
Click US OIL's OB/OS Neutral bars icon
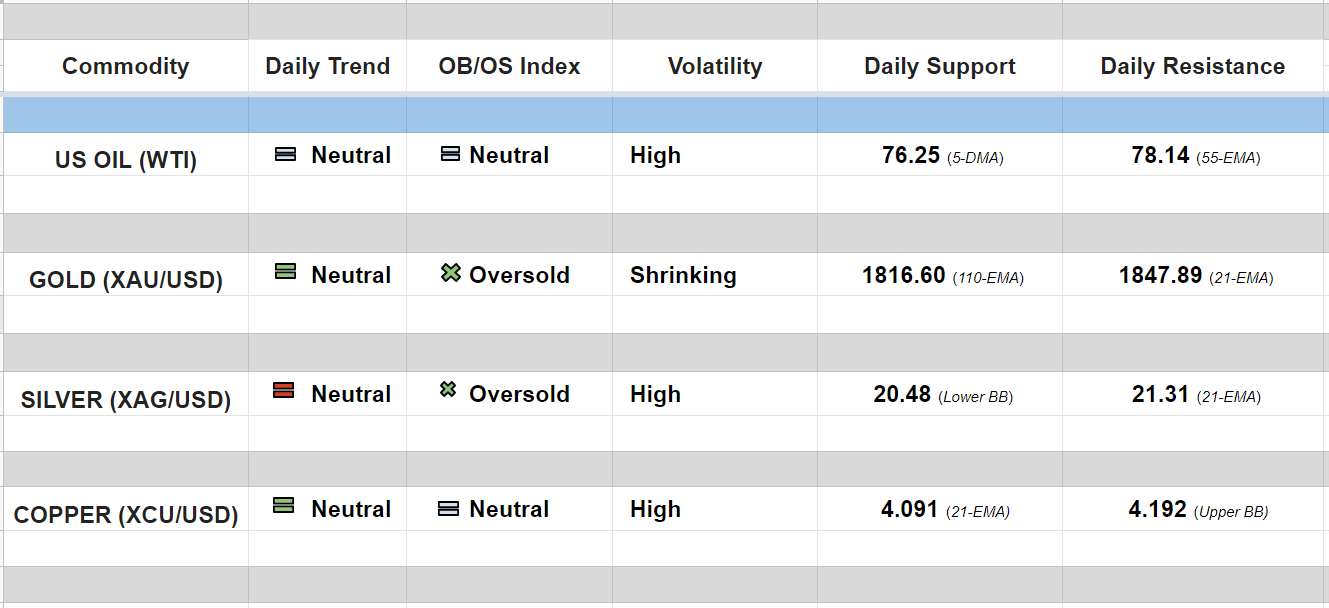click(450, 155)
